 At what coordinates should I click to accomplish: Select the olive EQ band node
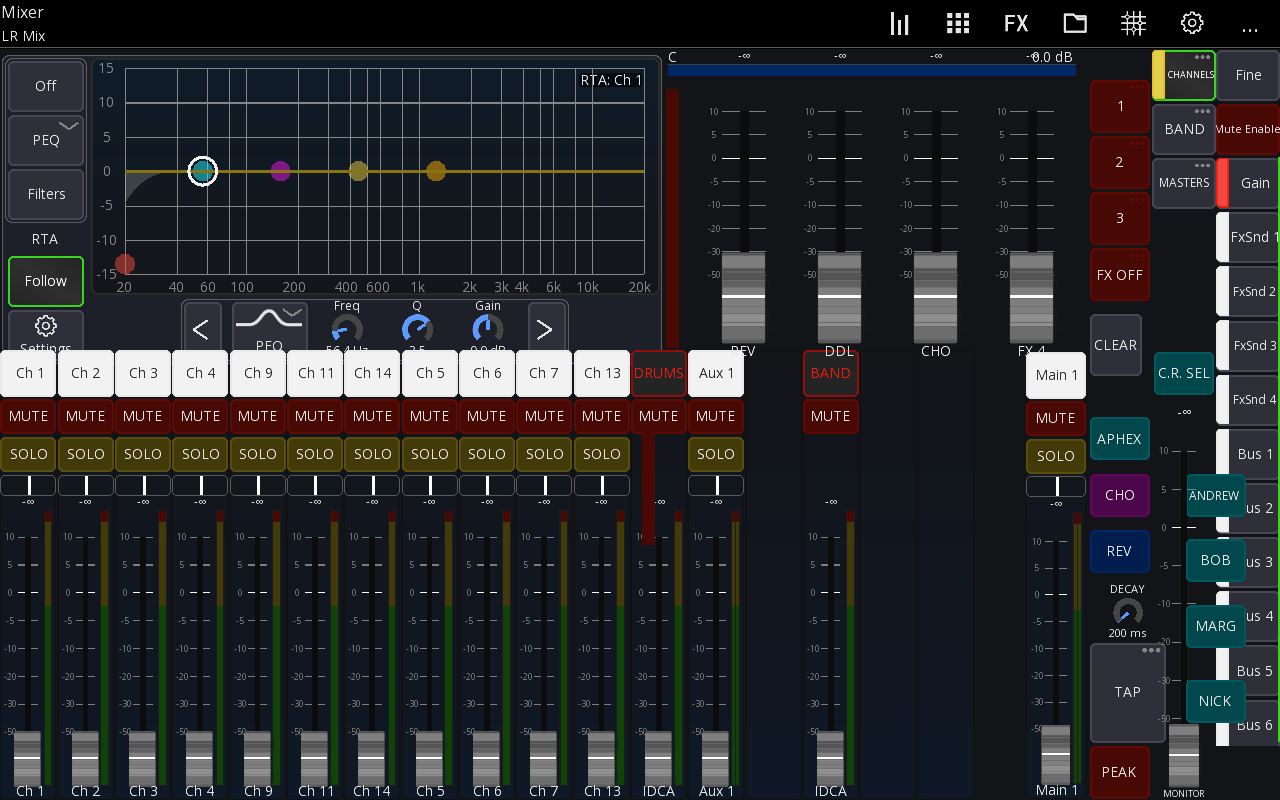pos(358,171)
